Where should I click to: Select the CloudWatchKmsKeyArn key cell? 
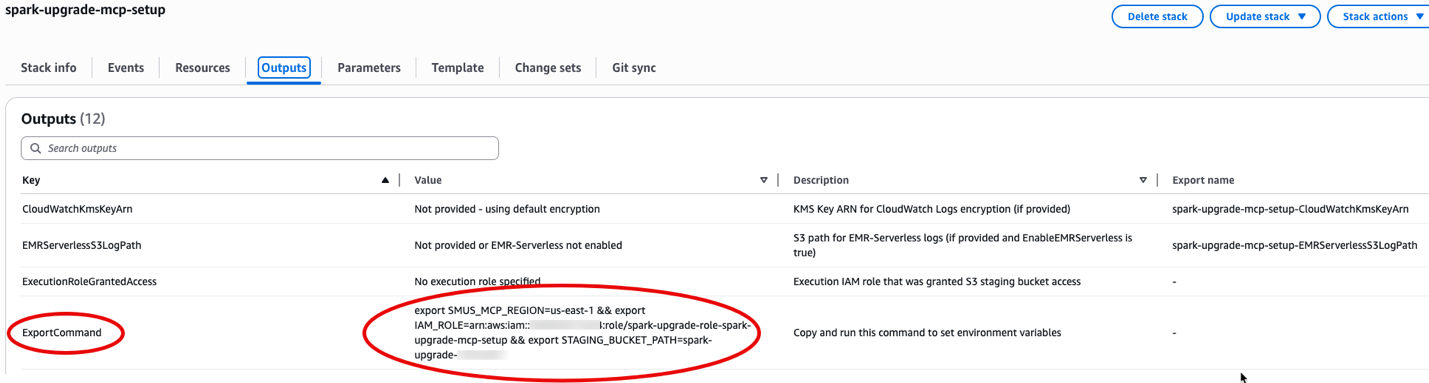coord(77,209)
